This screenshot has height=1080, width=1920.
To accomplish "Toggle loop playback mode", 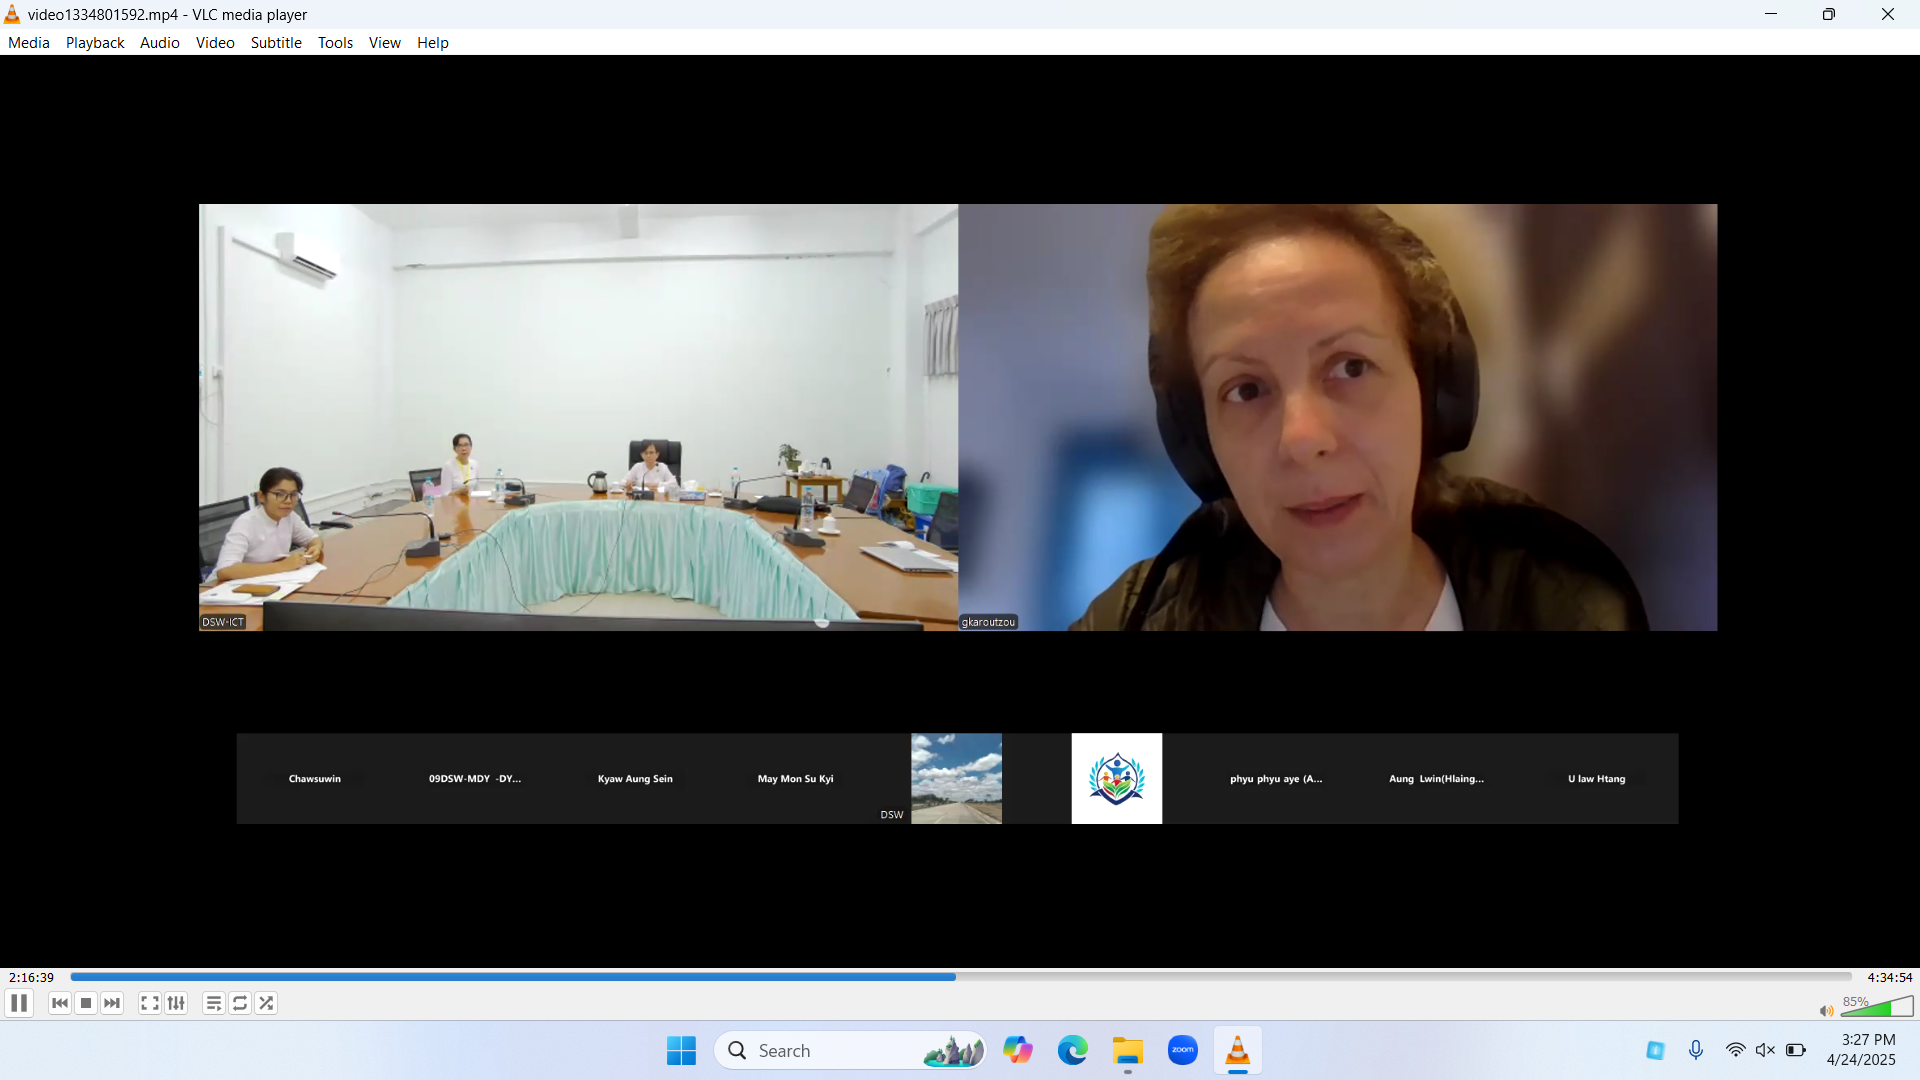I will [240, 1003].
